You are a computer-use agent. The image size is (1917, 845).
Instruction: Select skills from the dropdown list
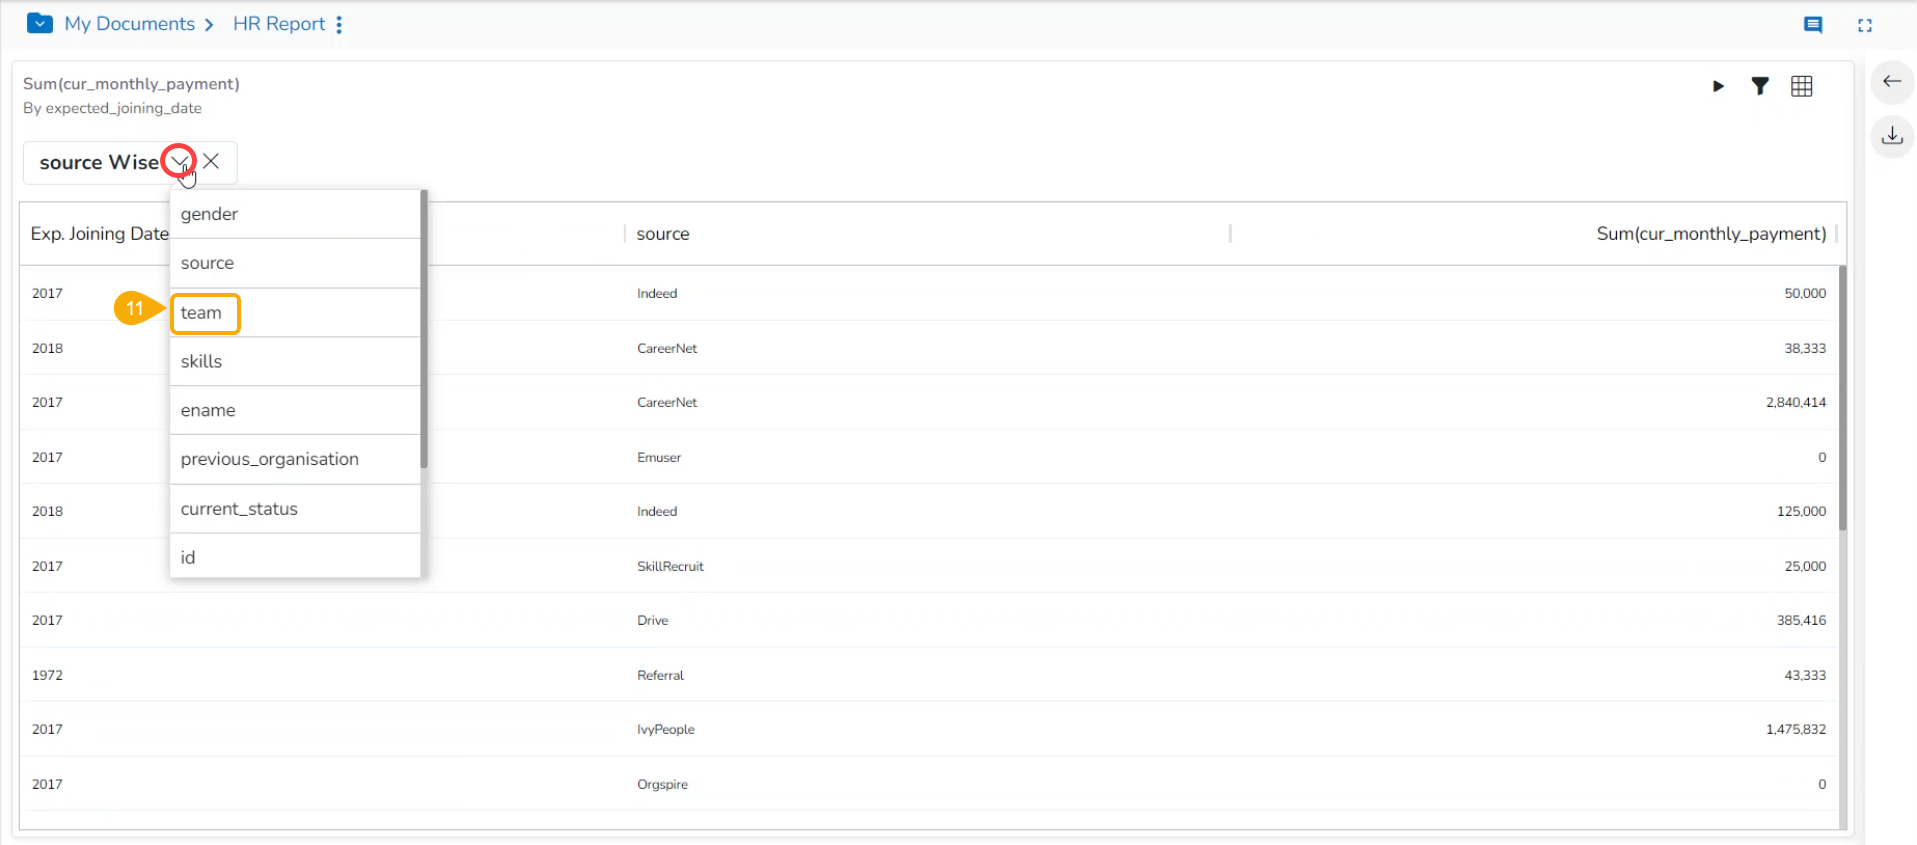(x=201, y=361)
